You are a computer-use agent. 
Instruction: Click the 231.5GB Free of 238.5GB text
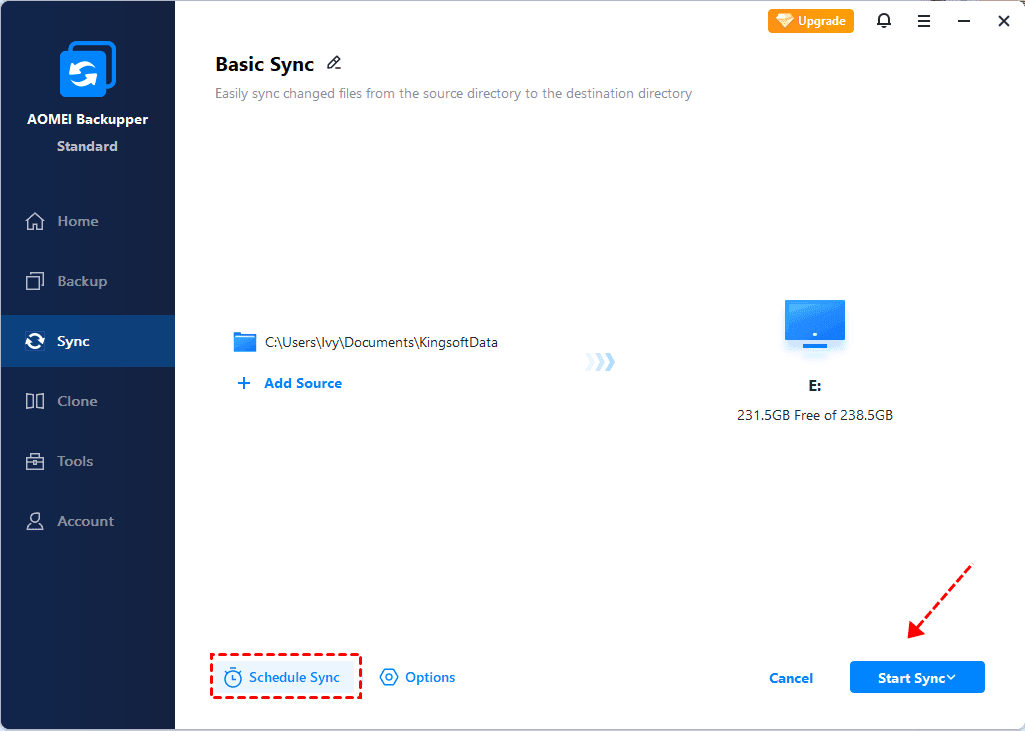point(815,415)
